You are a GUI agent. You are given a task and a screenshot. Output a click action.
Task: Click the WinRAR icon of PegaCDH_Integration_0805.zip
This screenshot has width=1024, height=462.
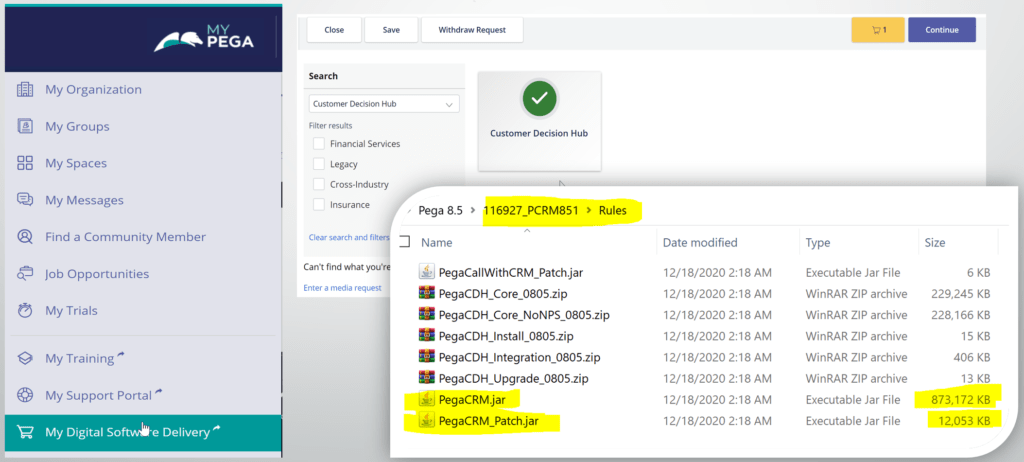coord(426,357)
